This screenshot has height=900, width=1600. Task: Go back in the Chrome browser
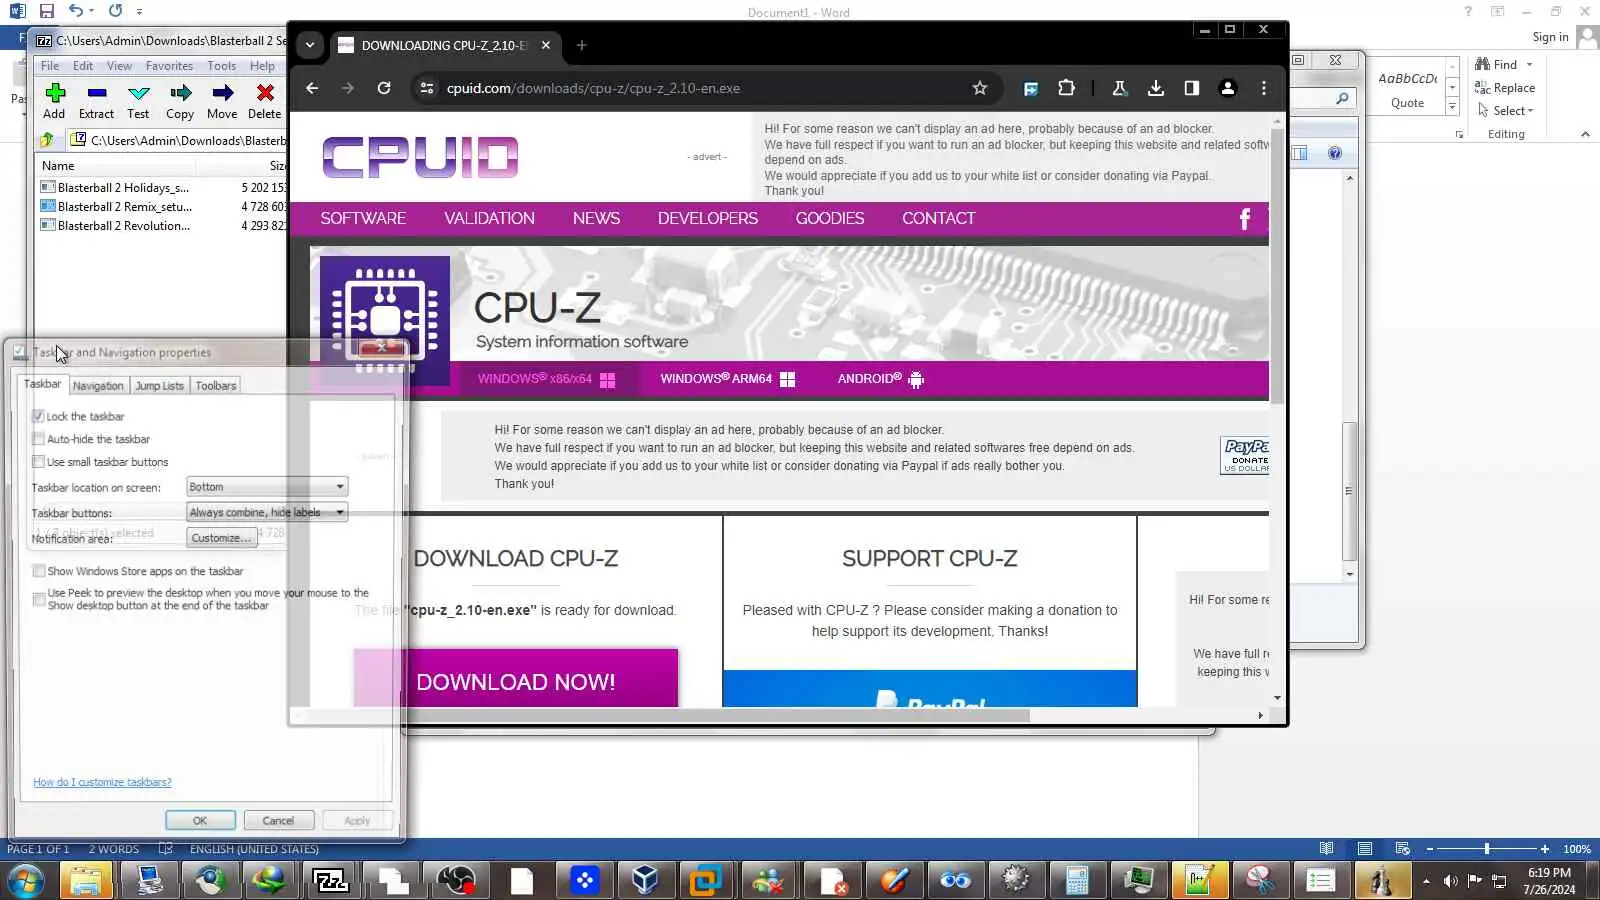(x=312, y=88)
